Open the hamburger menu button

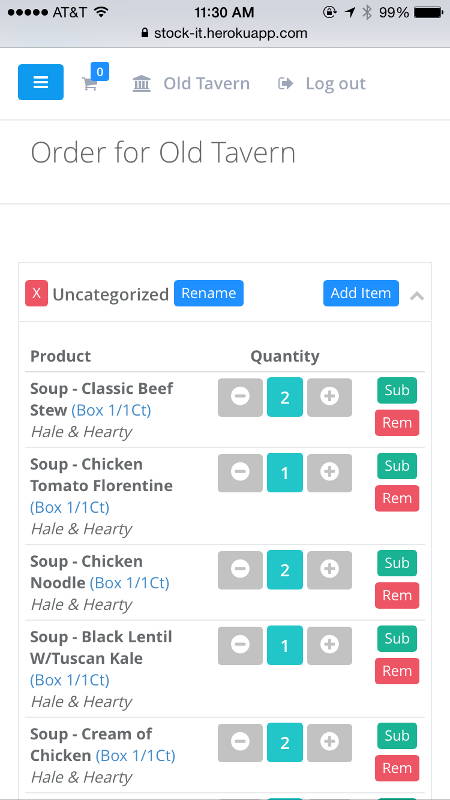click(x=41, y=82)
